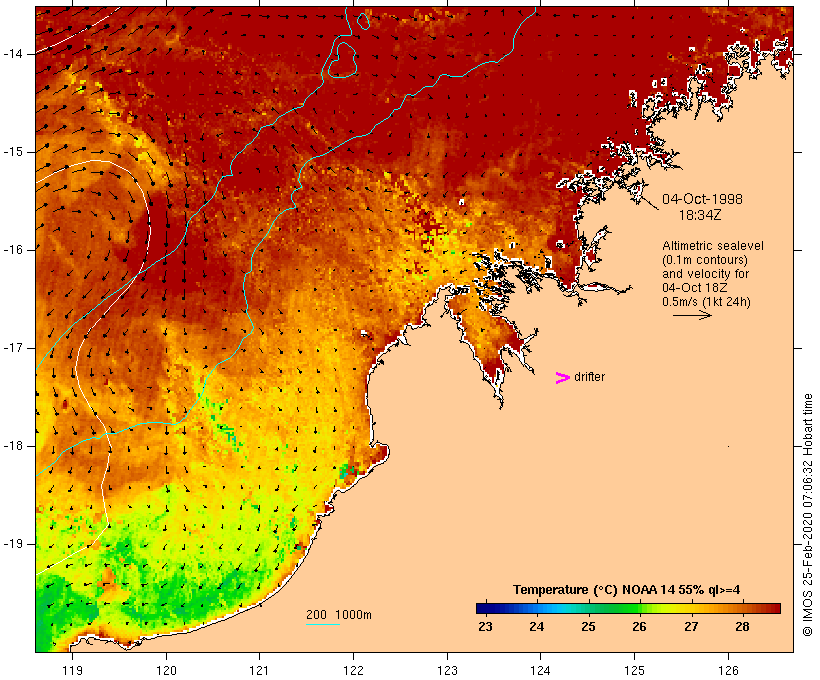Click the longitude axis label 122
820x680 pixels.
point(354,670)
